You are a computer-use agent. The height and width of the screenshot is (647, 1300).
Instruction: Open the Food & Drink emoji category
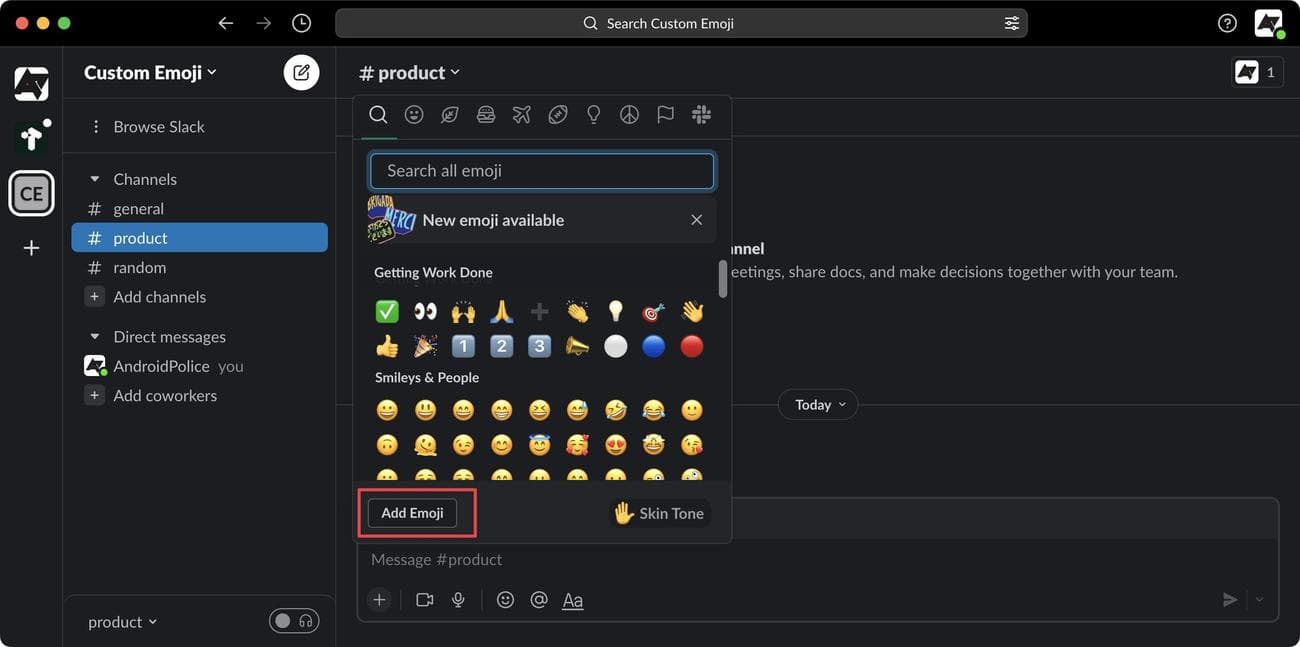[x=485, y=114]
